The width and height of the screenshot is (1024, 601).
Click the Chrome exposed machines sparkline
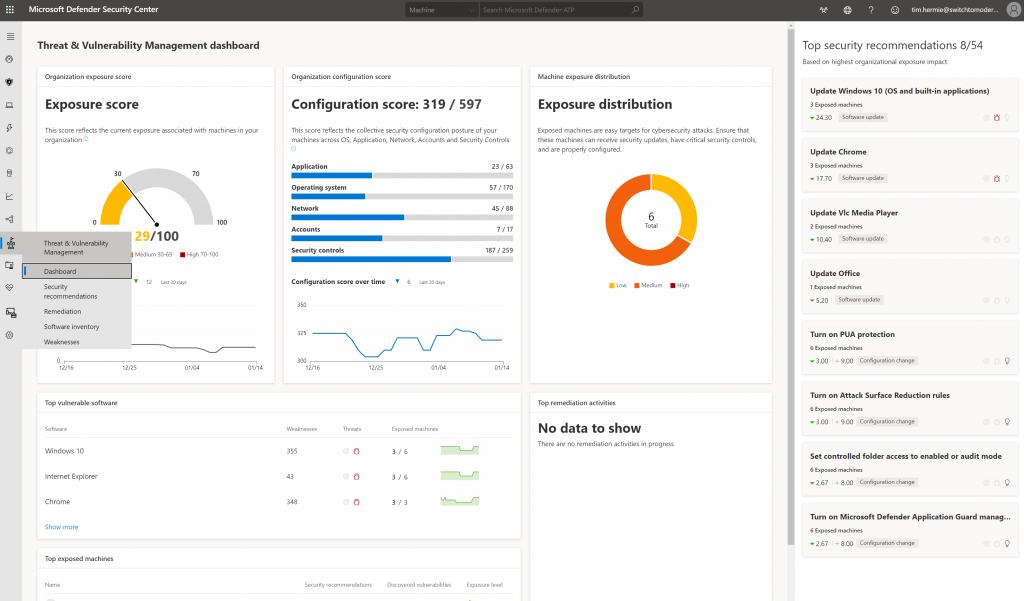(x=460, y=501)
